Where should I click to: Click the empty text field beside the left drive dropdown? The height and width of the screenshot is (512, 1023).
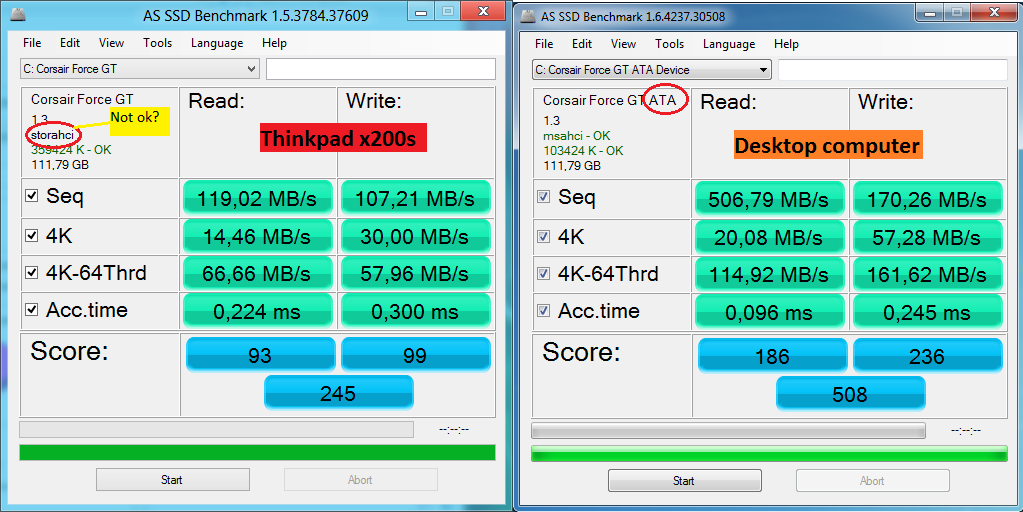381,68
